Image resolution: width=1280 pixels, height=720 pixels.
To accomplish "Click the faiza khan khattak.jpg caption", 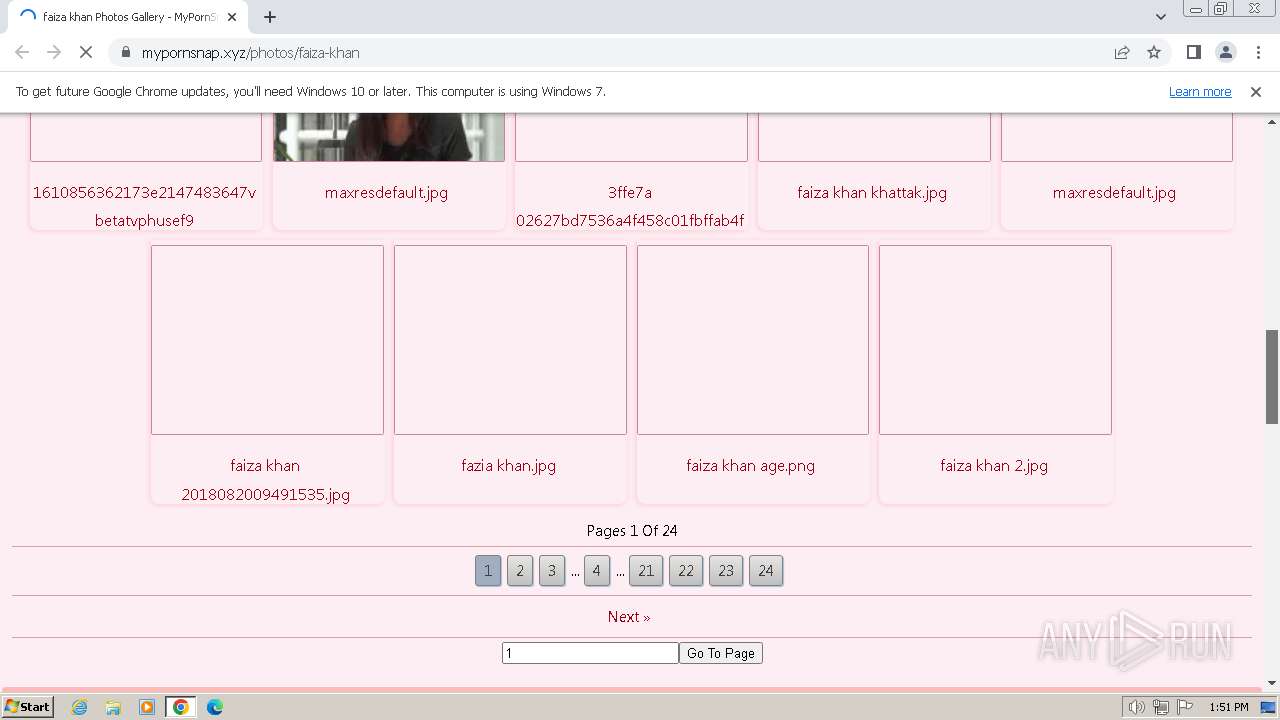I will 872,193.
